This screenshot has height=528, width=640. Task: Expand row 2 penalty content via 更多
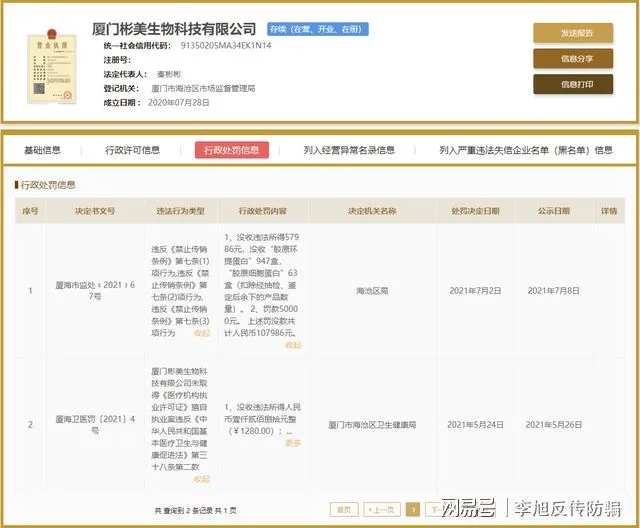tap(293, 443)
